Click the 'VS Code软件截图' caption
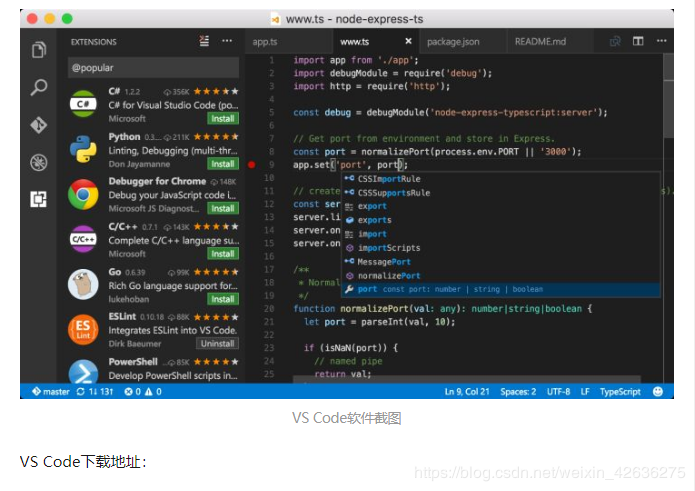Image resolution: width=695 pixels, height=491 pixels. click(x=347, y=418)
